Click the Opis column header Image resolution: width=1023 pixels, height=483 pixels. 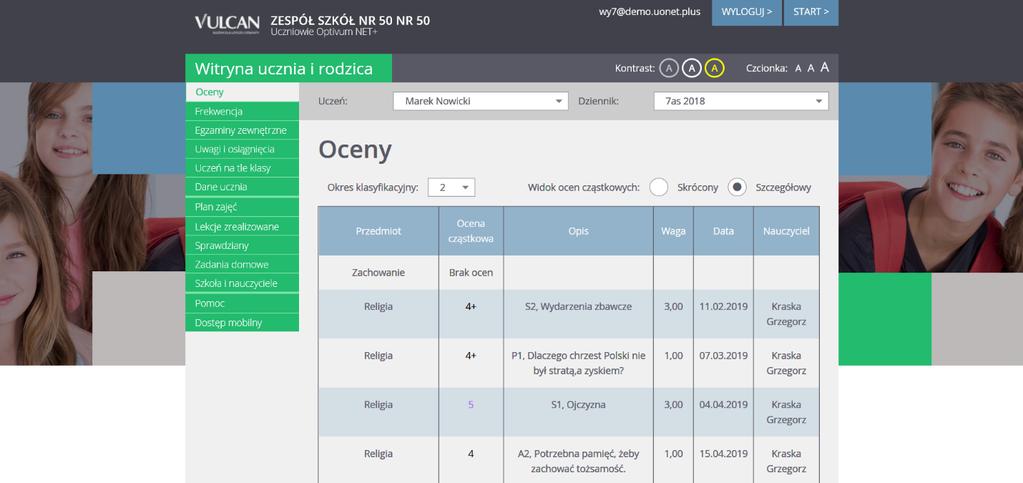[x=578, y=231]
